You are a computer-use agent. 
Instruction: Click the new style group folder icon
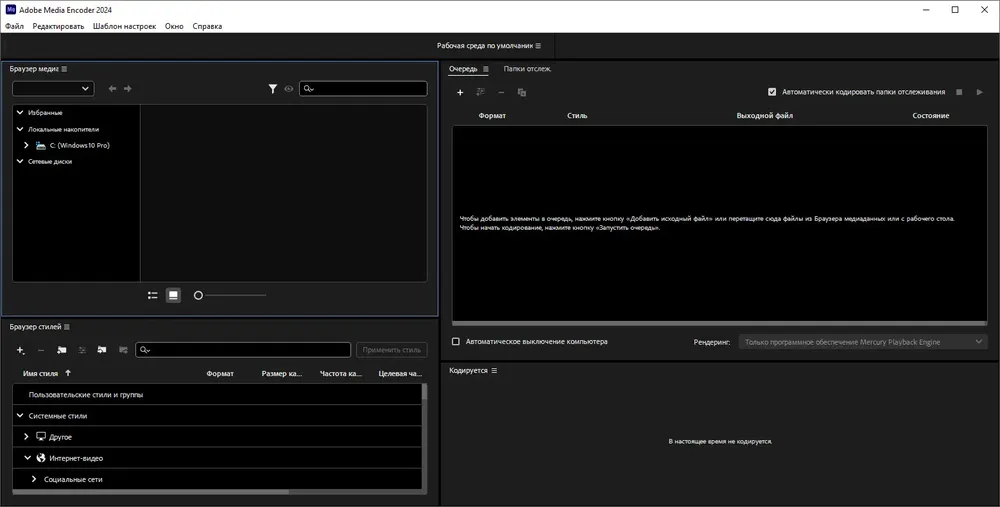[61, 350]
